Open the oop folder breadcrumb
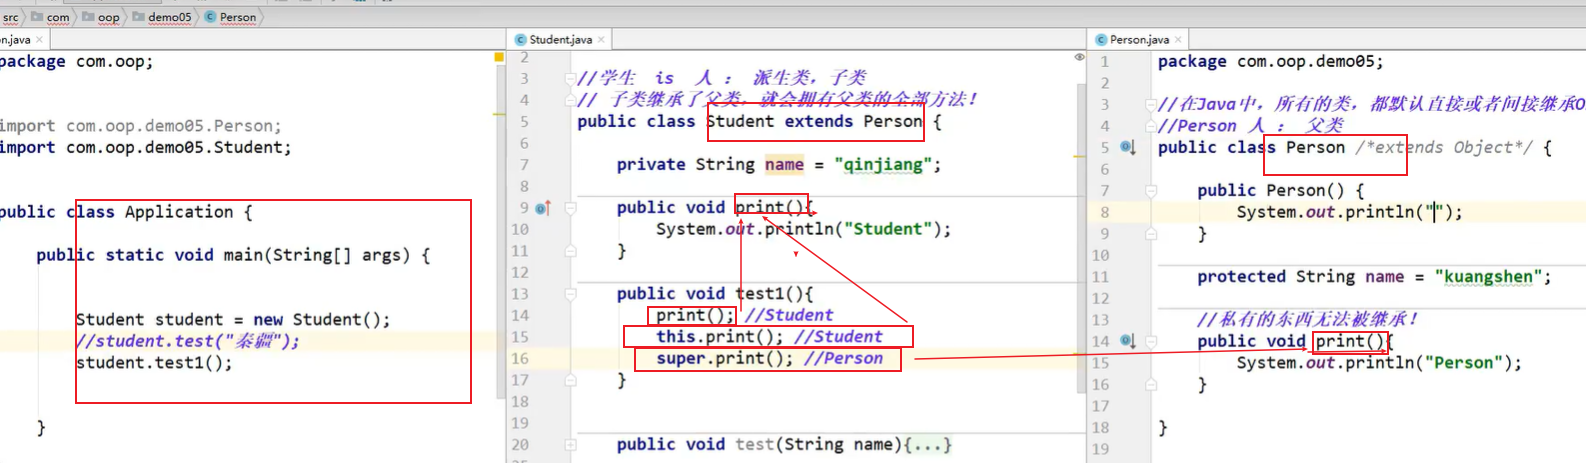This screenshot has height=463, width=1586. point(101,17)
